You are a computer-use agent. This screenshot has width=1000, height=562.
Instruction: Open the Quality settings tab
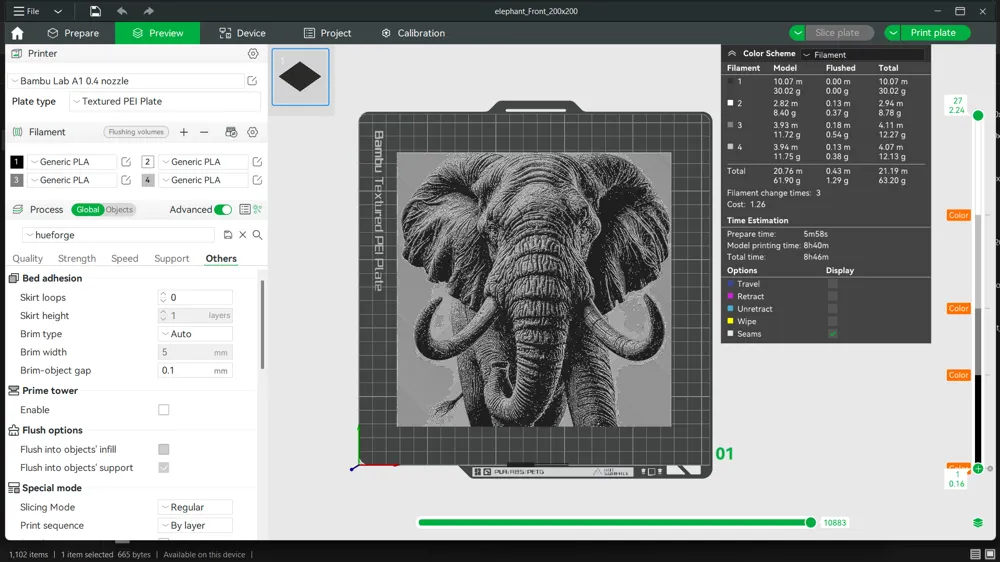(x=27, y=258)
